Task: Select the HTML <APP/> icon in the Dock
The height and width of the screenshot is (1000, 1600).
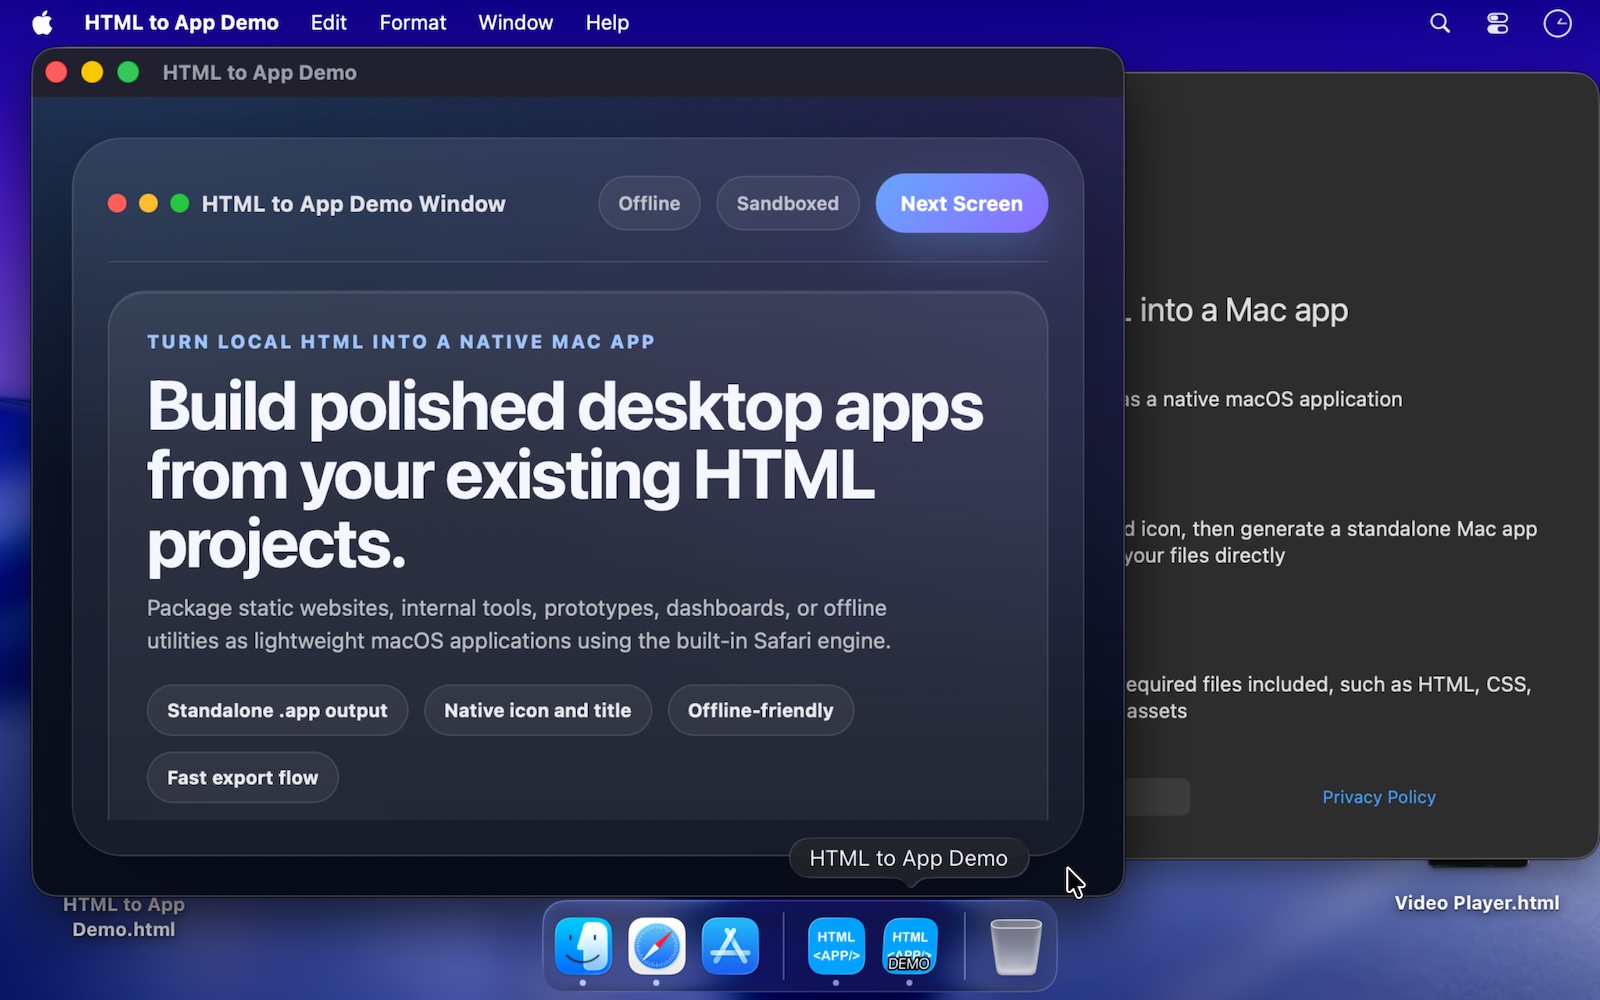Action: tap(835, 946)
